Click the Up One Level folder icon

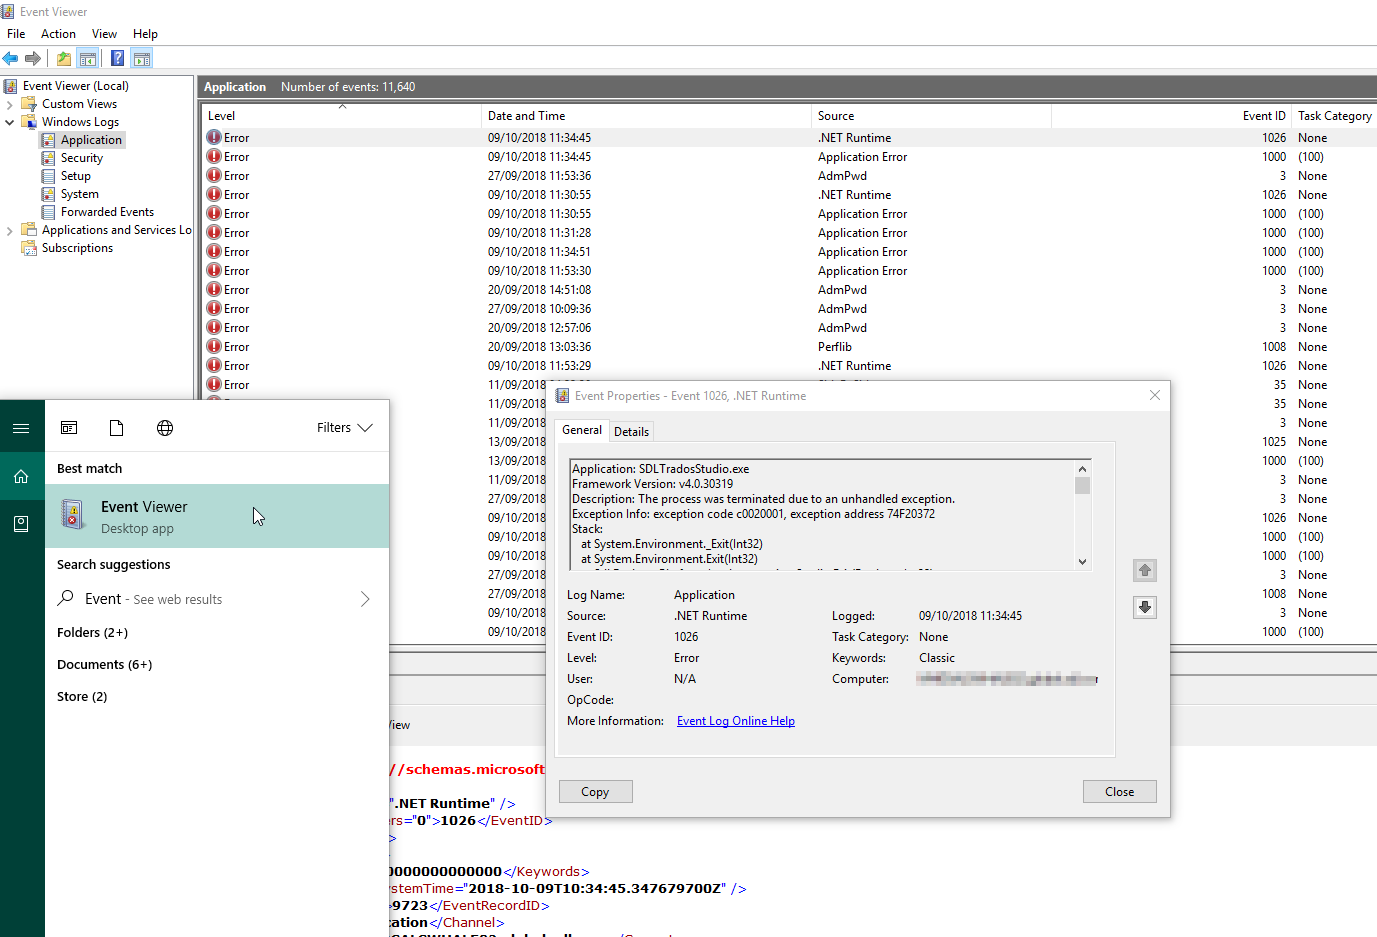coord(64,59)
